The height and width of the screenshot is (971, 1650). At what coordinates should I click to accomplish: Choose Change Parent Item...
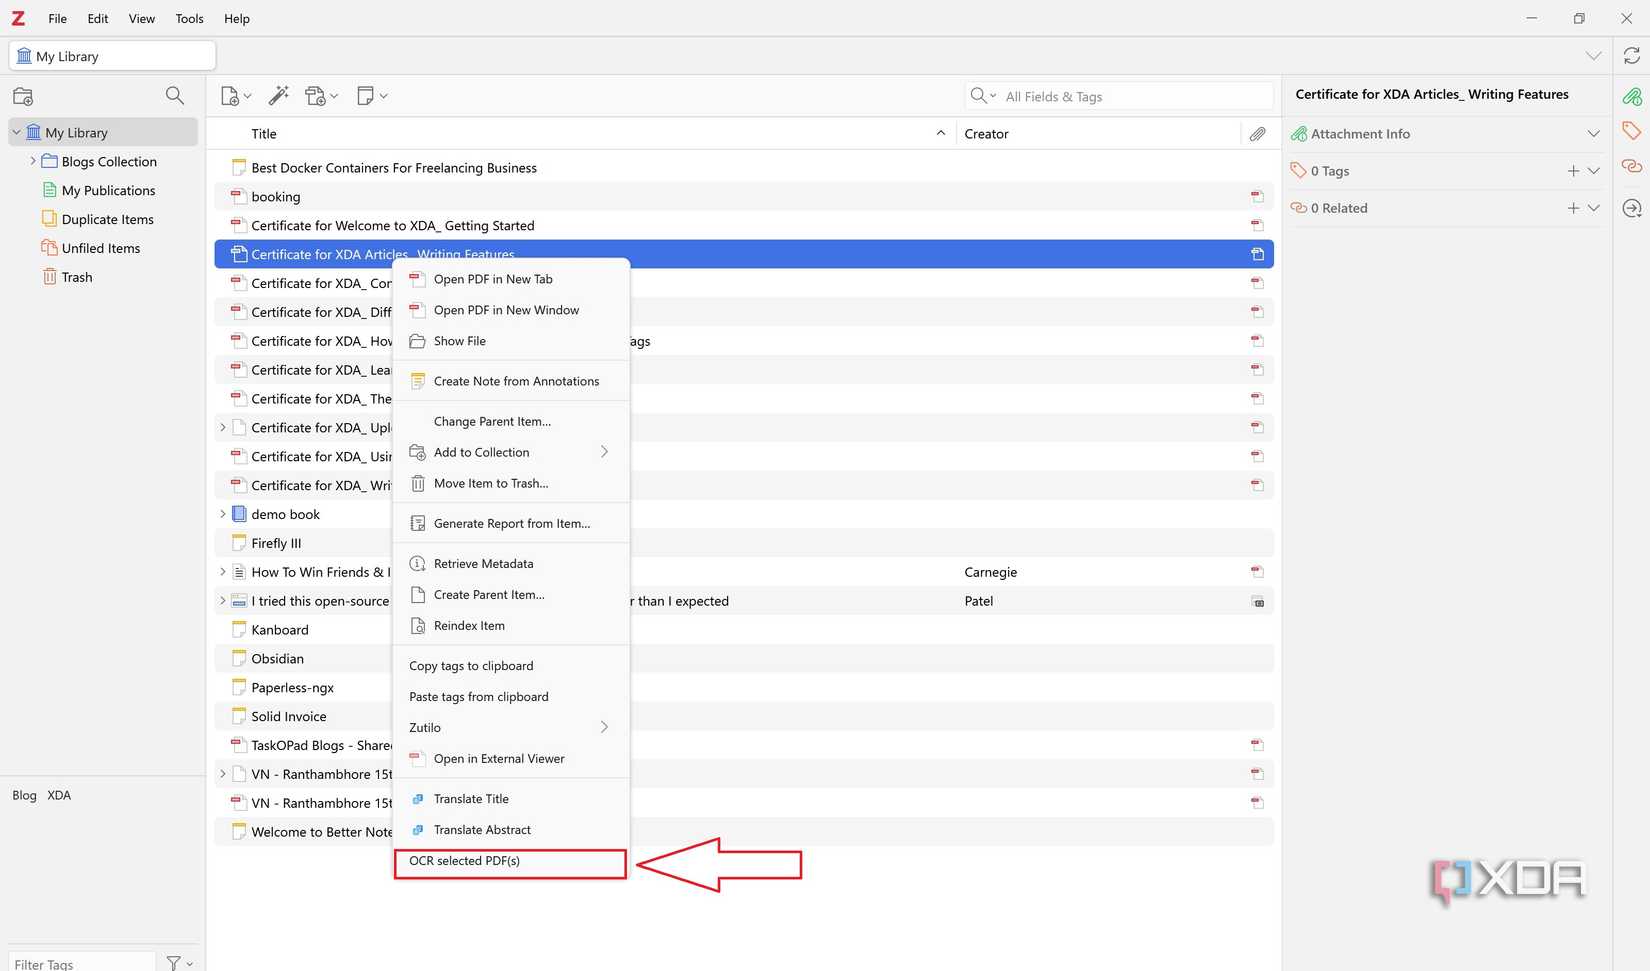pos(511,421)
